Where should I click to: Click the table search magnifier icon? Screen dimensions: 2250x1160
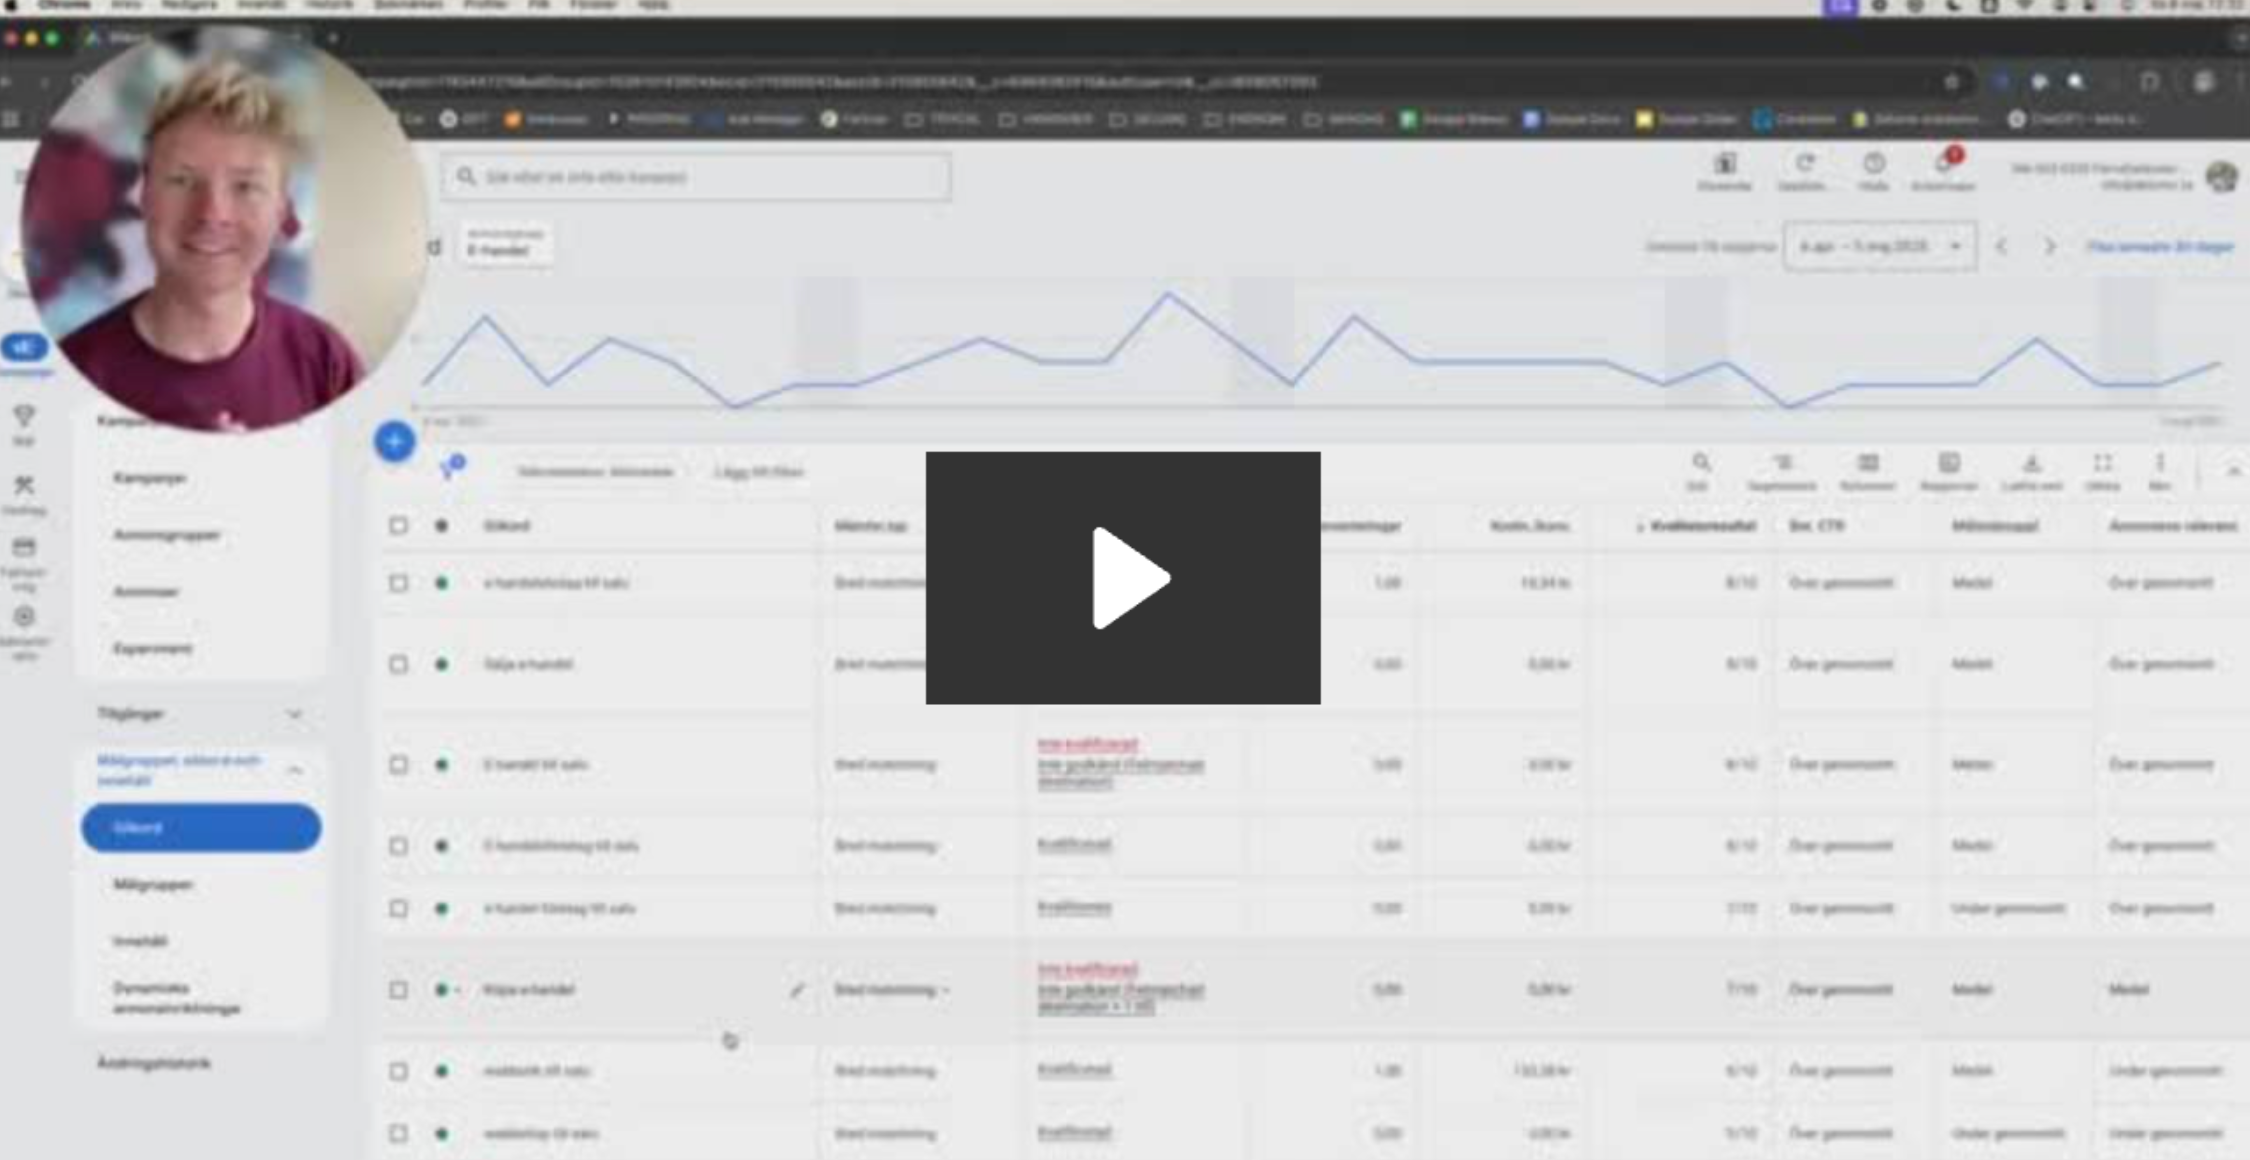pos(1699,464)
